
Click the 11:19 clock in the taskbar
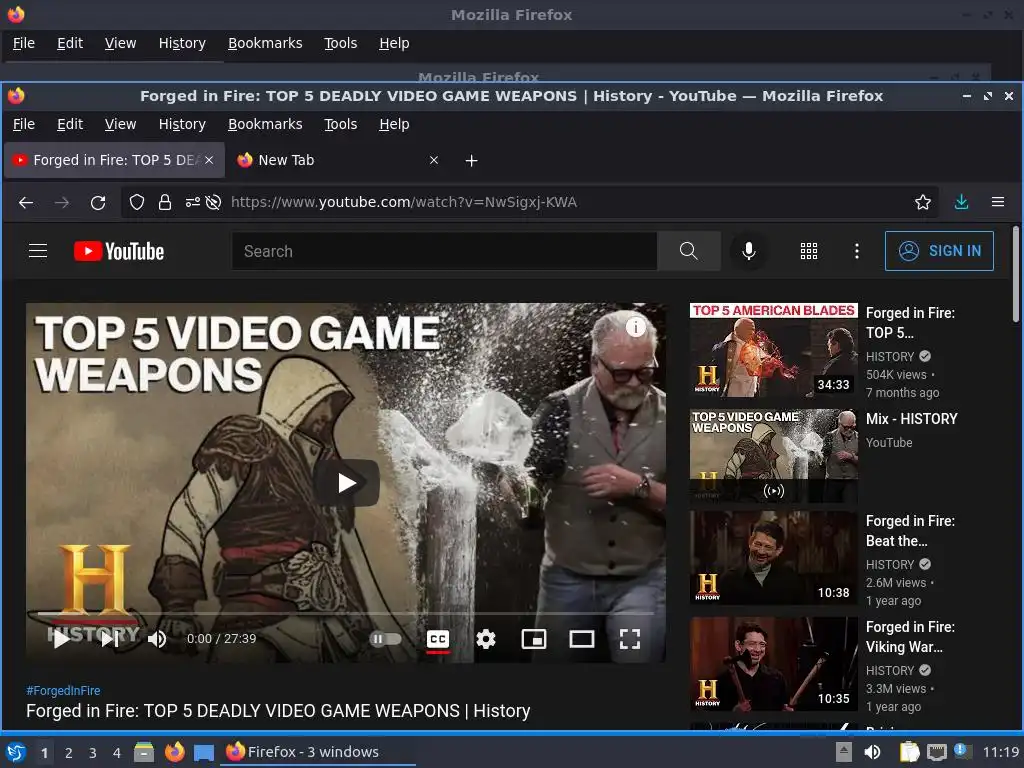tap(1000, 752)
